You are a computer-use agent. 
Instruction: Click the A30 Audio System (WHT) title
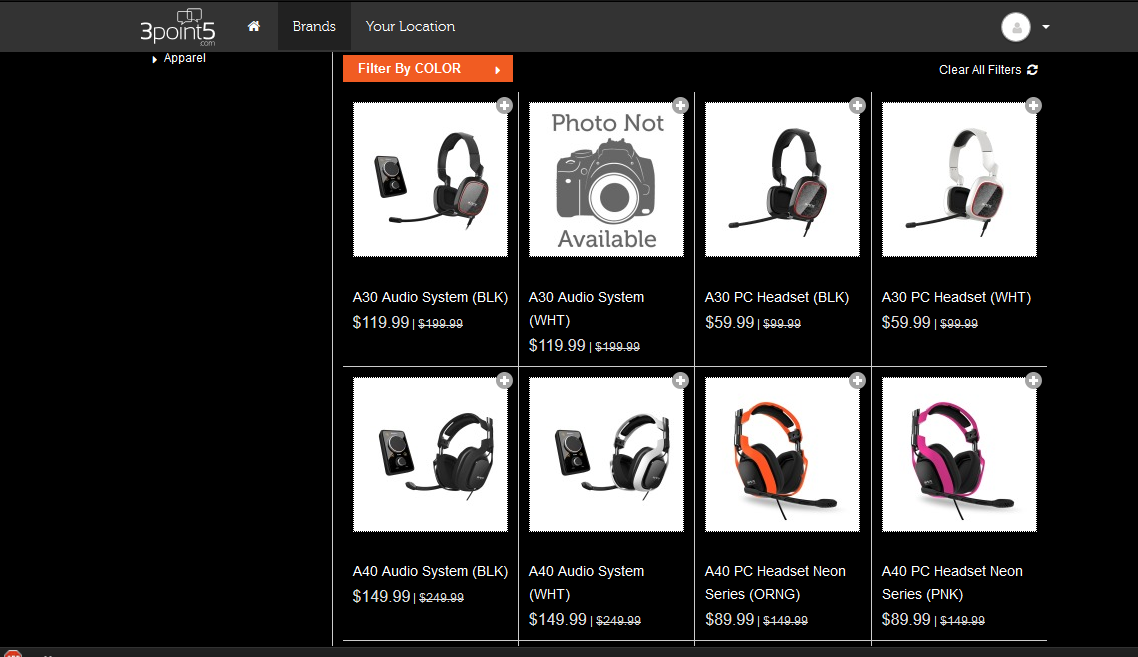point(586,309)
